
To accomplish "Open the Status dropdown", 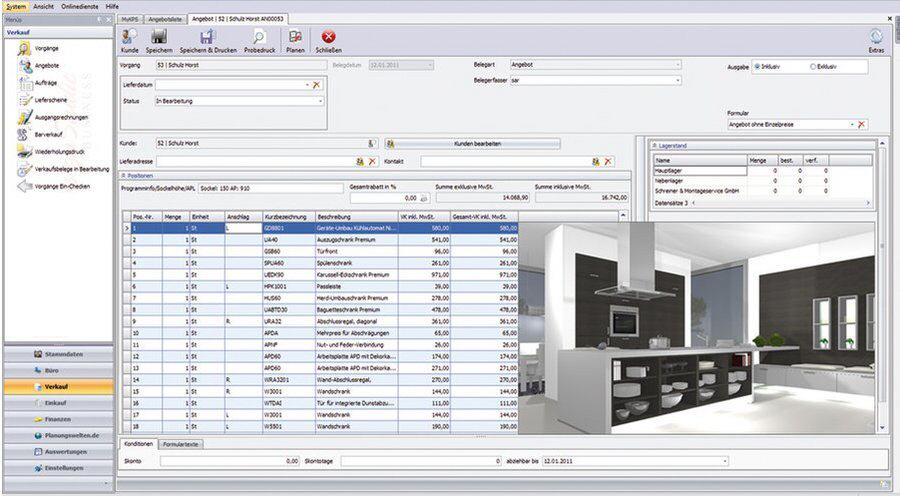I will point(320,101).
